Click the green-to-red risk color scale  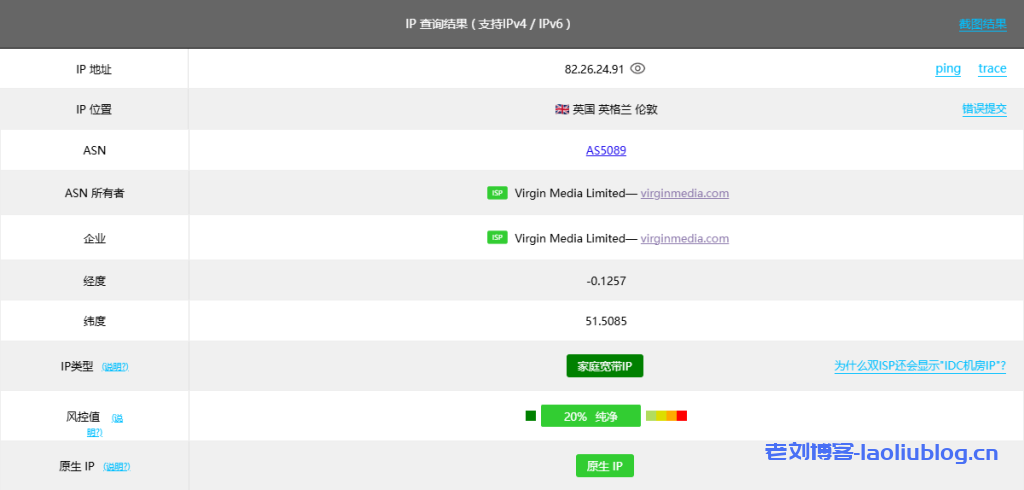tap(666, 416)
